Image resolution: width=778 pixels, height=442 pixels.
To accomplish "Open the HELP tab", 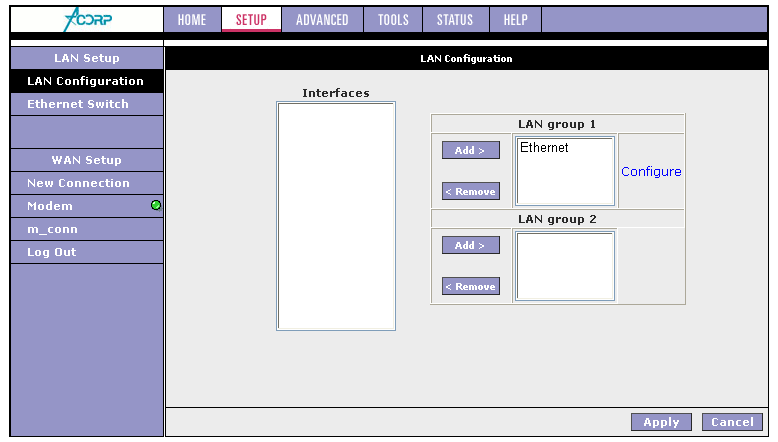I will coord(515,20).
